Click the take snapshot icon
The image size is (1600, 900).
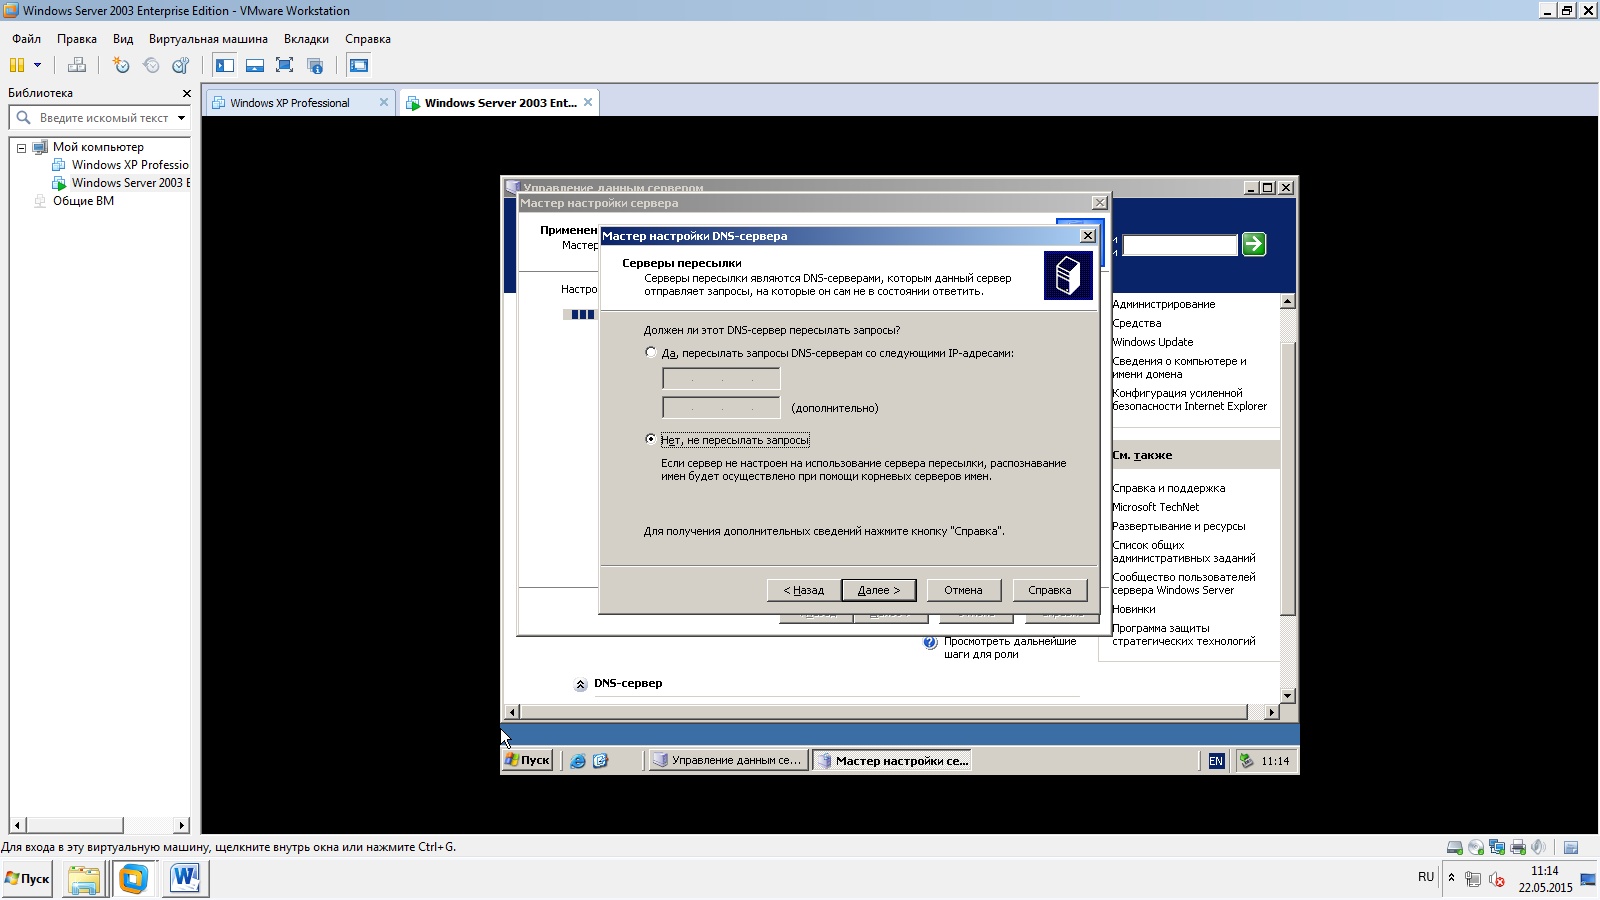tap(121, 65)
